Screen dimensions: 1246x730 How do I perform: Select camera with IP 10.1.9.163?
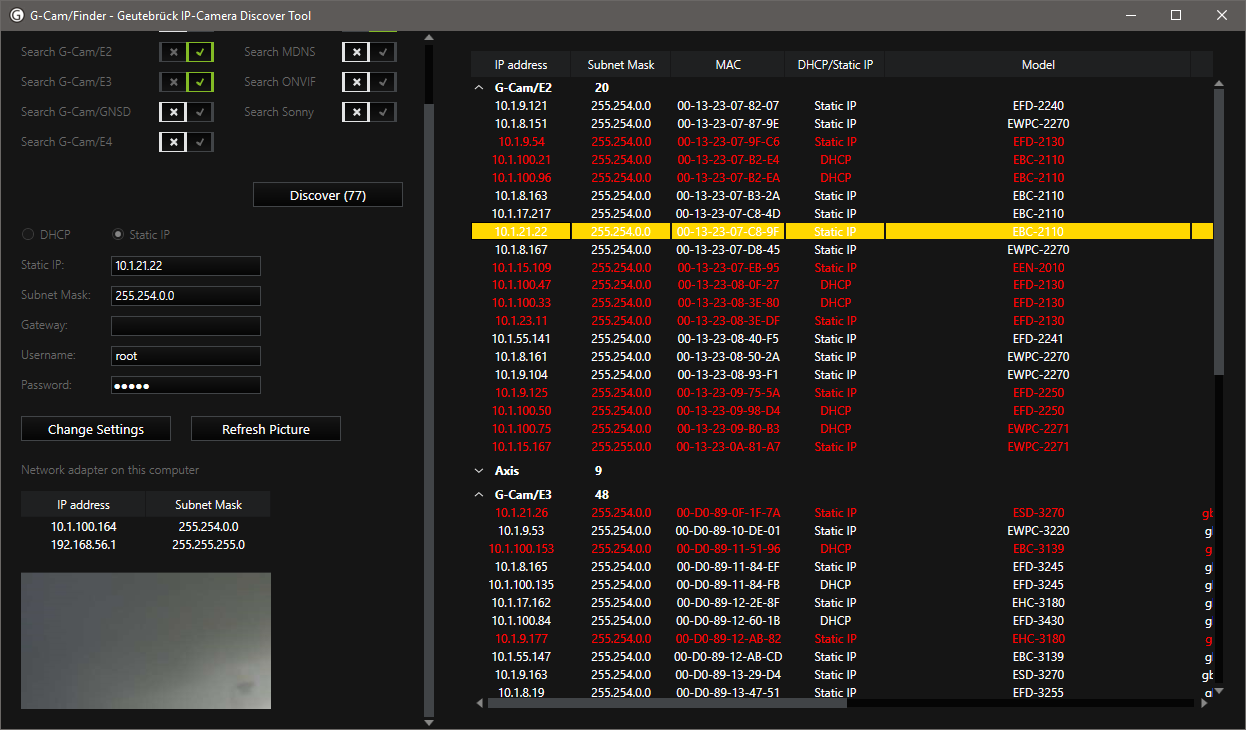click(x=521, y=675)
